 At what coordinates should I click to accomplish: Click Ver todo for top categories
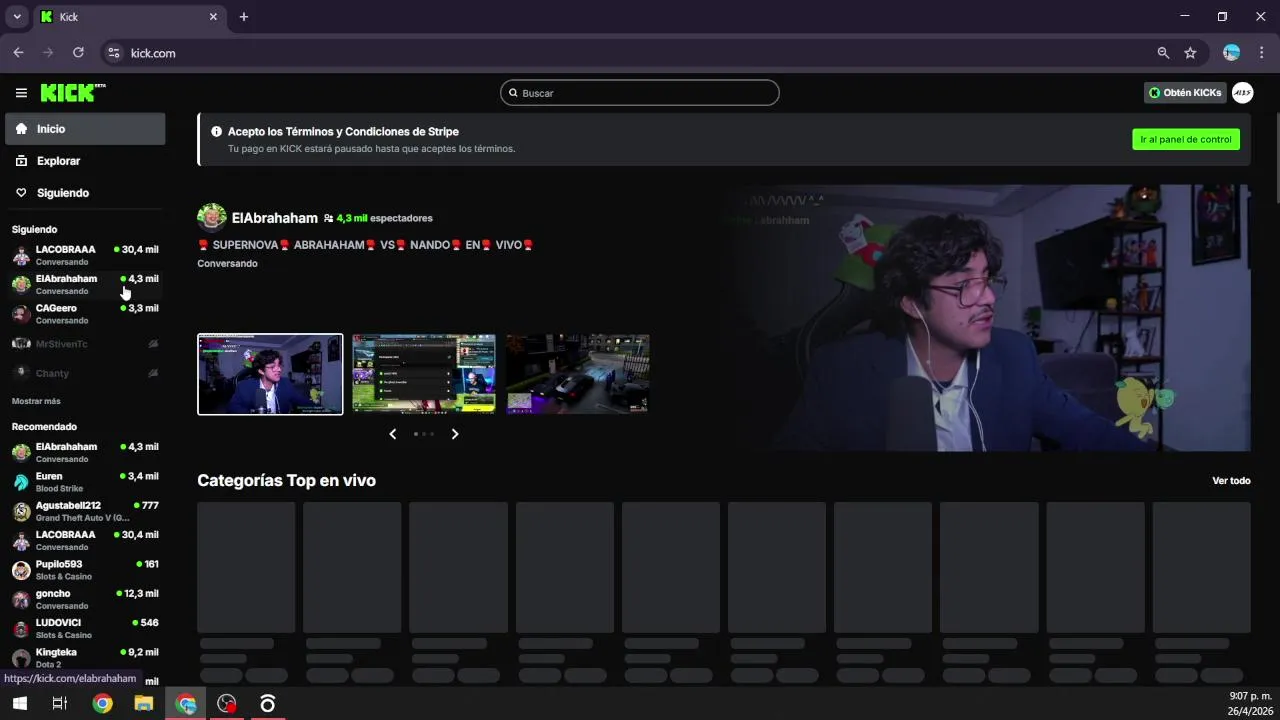1231,481
